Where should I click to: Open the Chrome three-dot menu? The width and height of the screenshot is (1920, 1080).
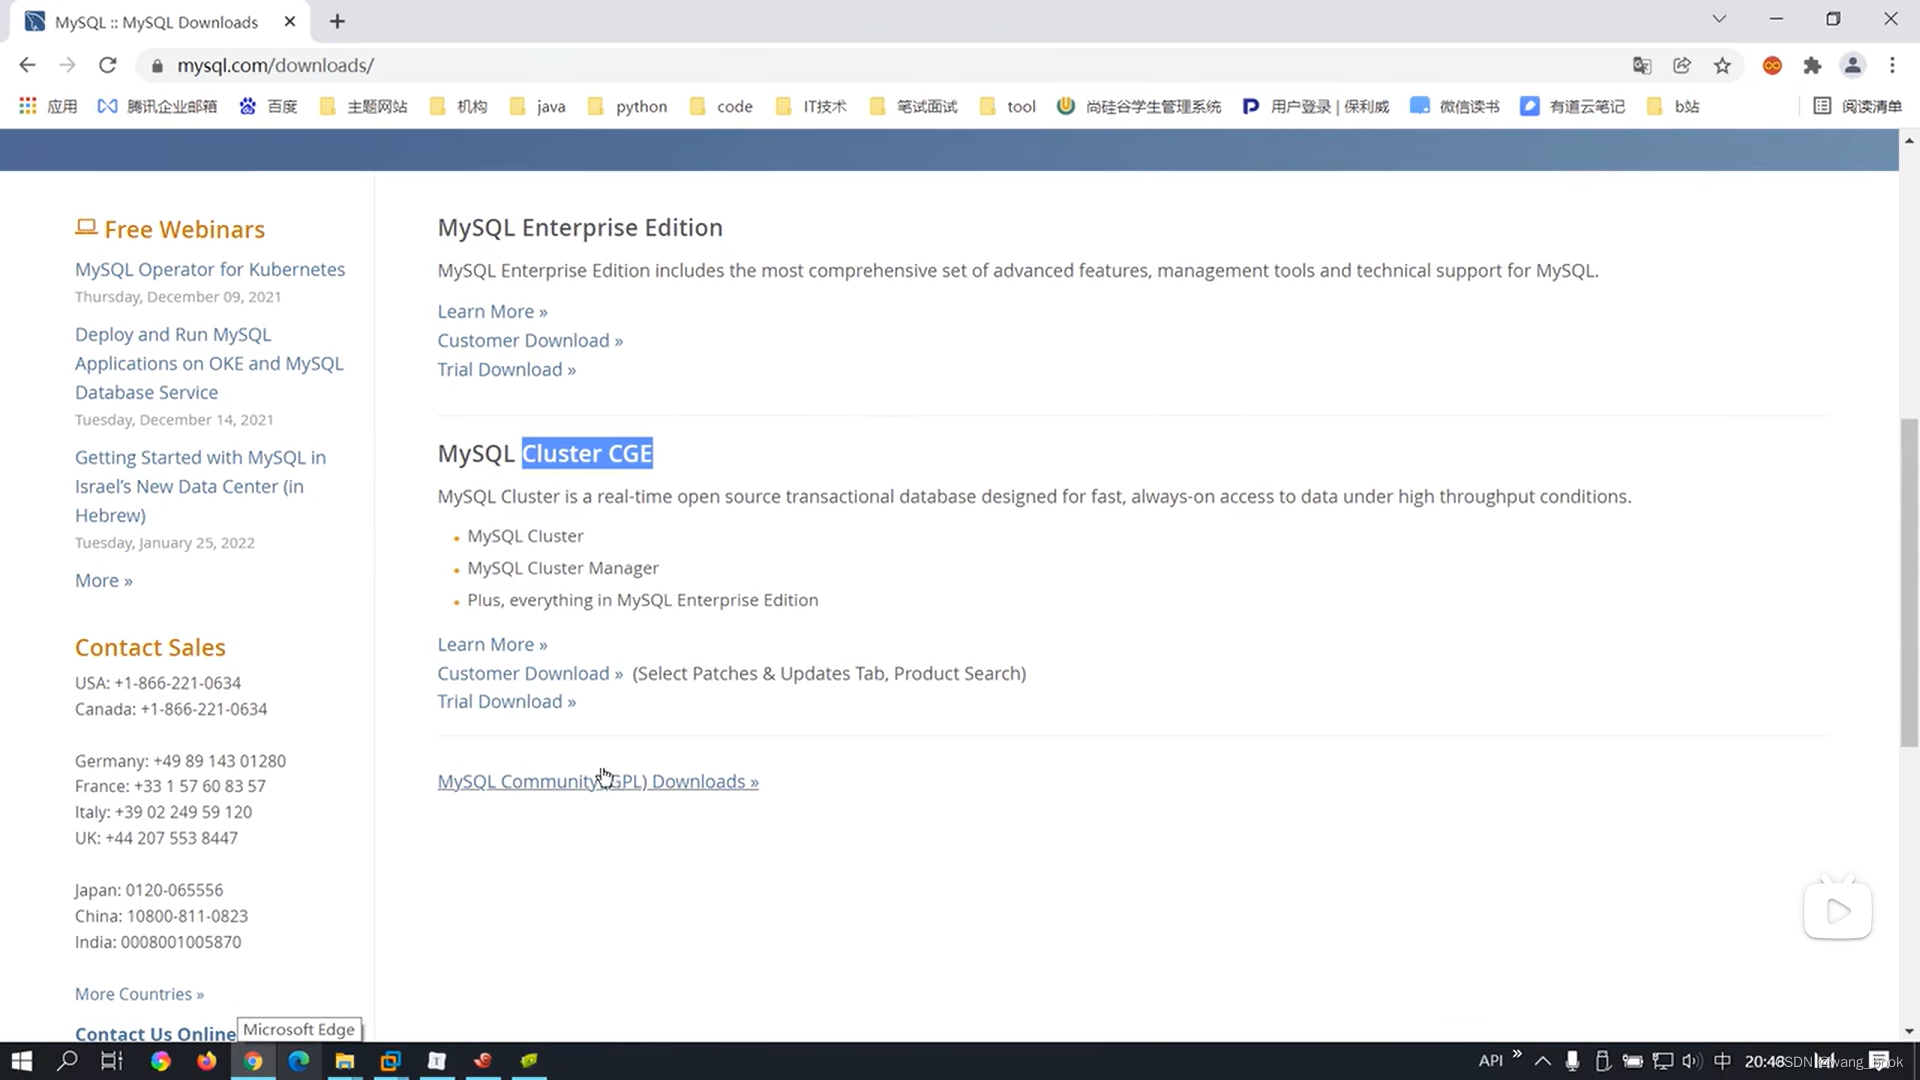point(1892,65)
